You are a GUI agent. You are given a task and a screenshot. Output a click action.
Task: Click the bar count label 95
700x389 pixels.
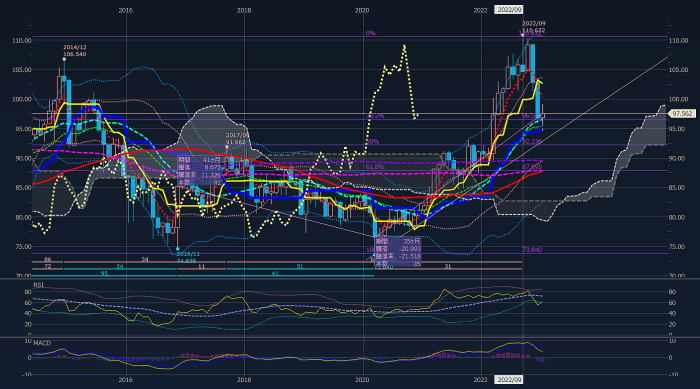pos(104,274)
